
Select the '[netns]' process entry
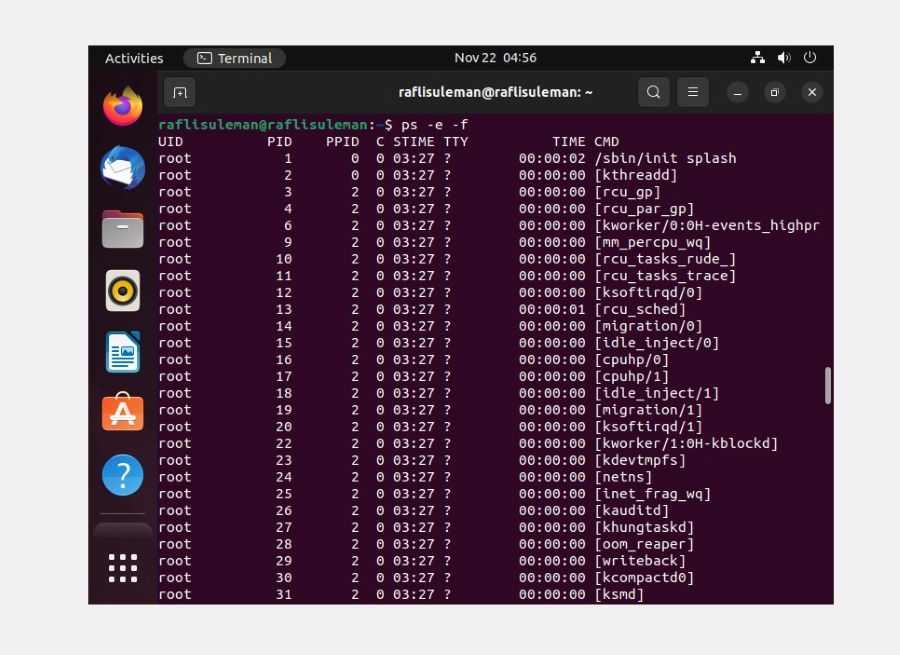coord(623,477)
